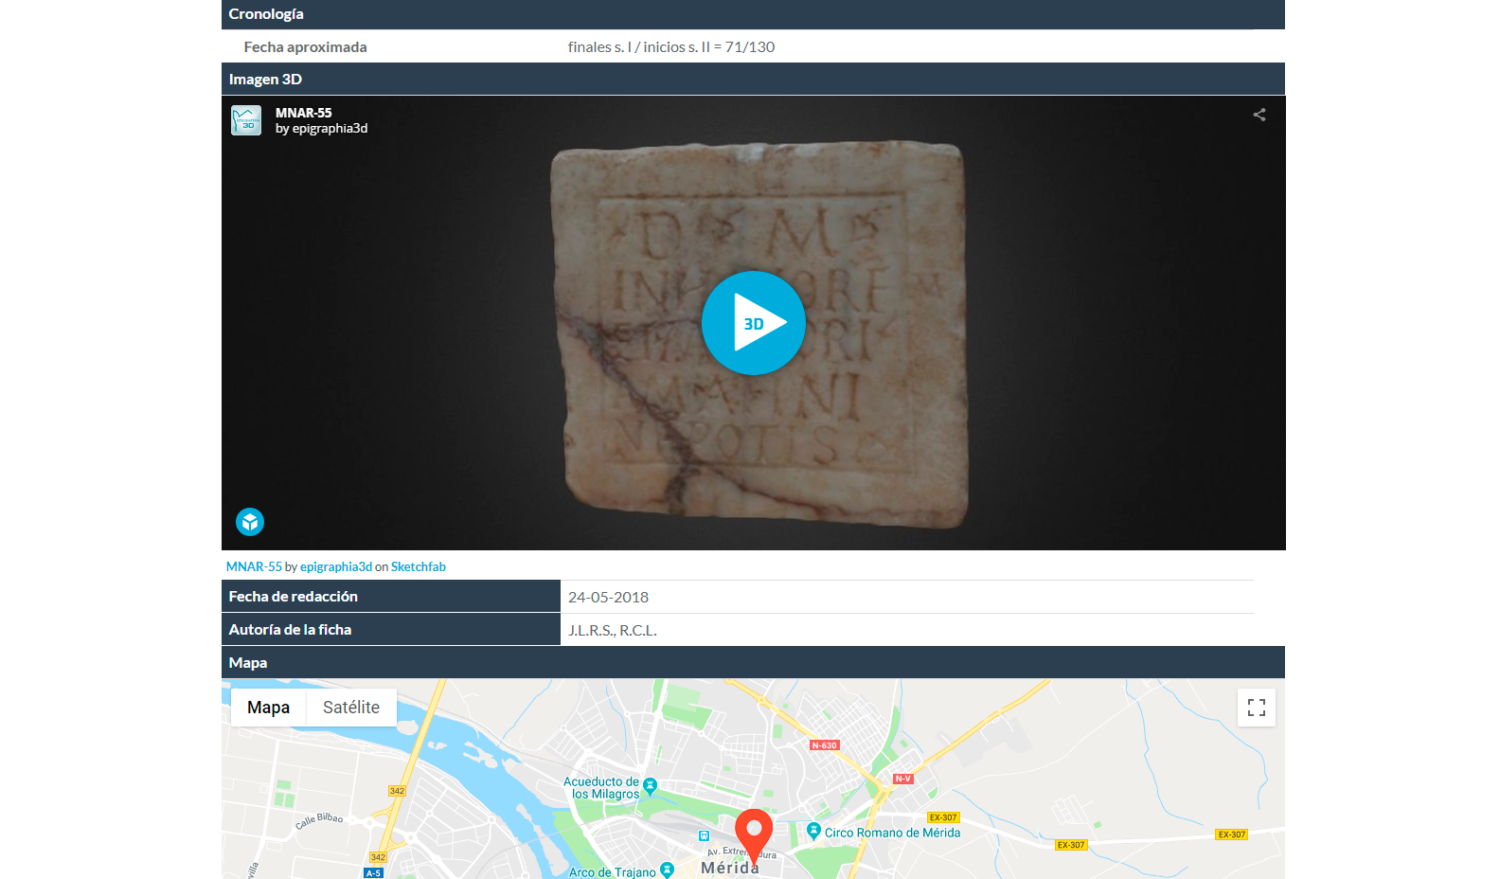Open the epigraphia3d link below the viewer

pos(336,567)
